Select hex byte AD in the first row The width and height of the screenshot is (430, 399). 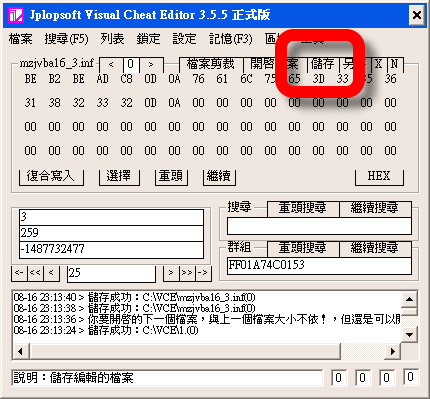[x=102, y=79]
